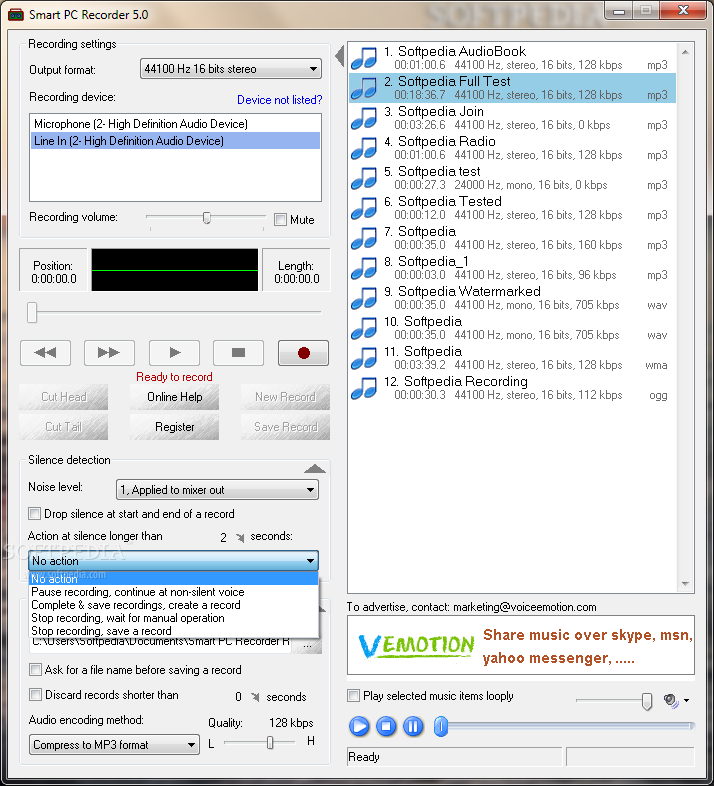Screen dimensions: 714x786
Task: Click the recorder stop button
Action: click(238, 353)
